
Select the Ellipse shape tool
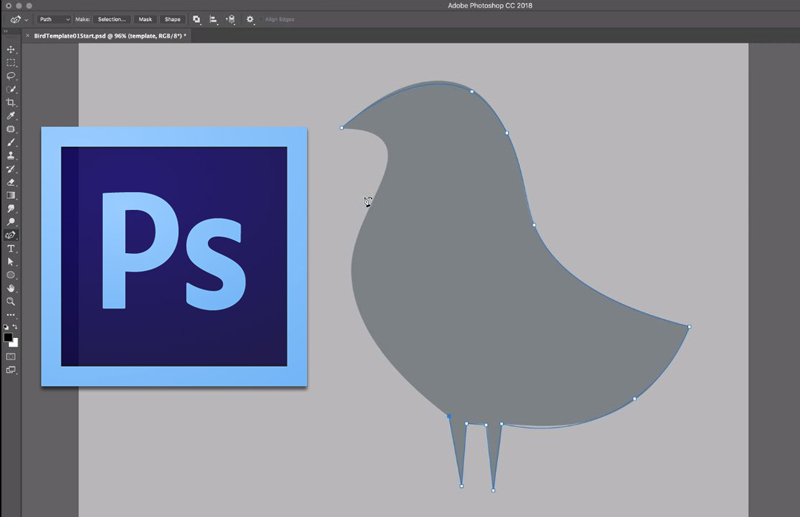pyautogui.click(x=11, y=275)
